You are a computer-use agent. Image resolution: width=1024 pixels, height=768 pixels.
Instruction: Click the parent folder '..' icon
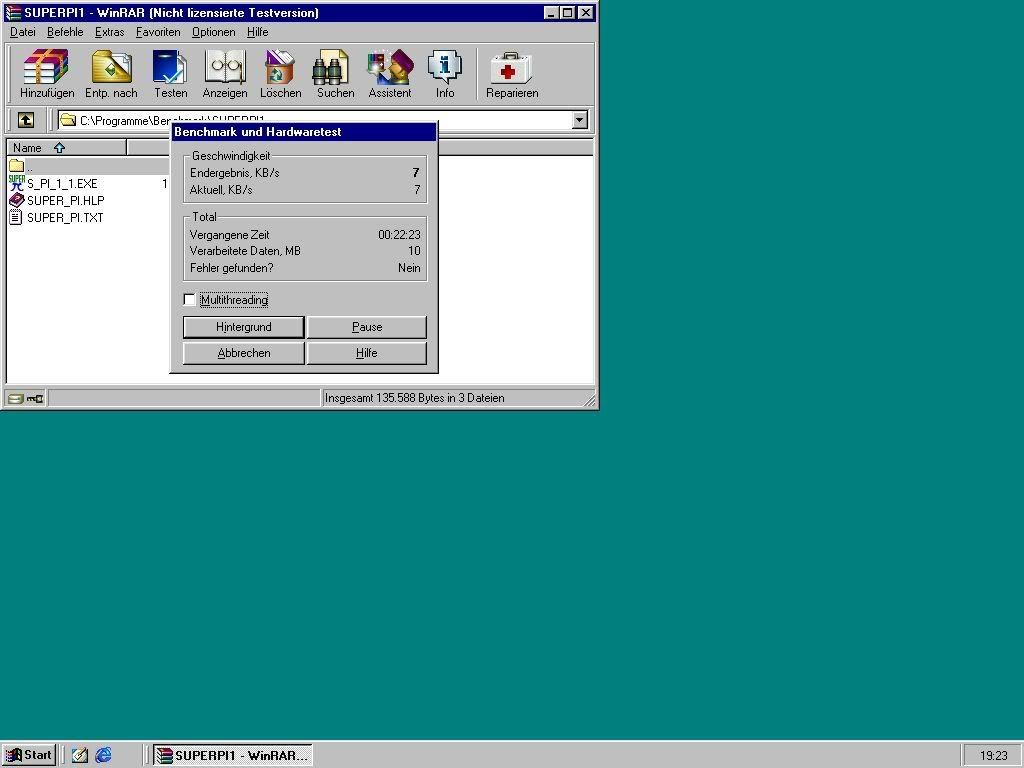point(16,165)
